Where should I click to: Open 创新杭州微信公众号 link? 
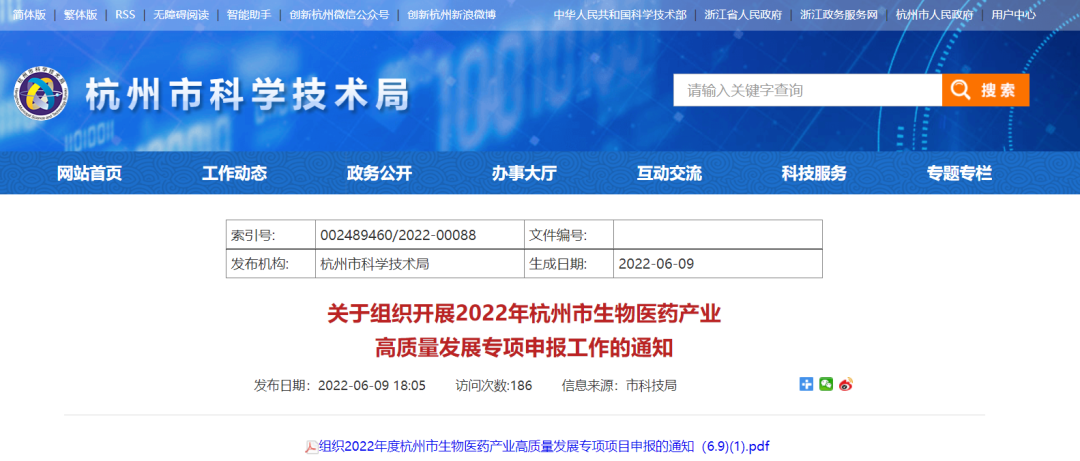339,14
